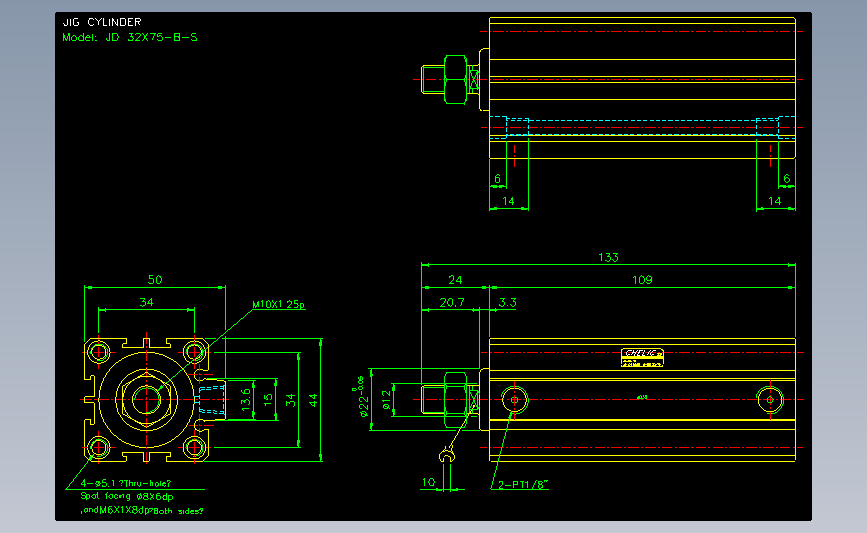Image resolution: width=867 pixels, height=533 pixels.
Task: Click the 24 rod extension dimension
Action: pyautogui.click(x=455, y=280)
